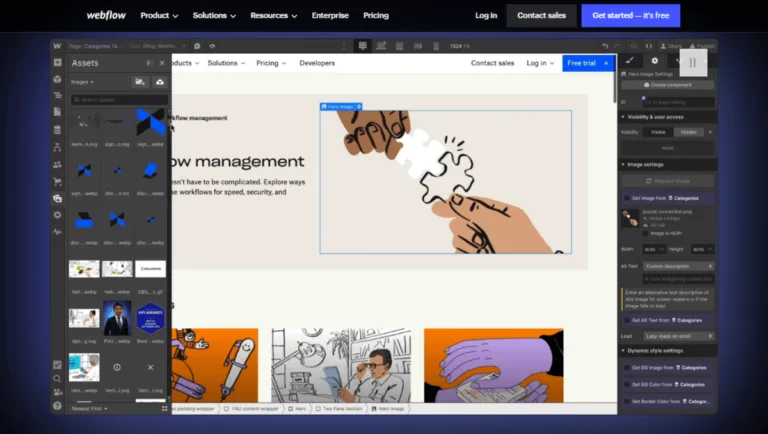This screenshot has width=768, height=434.
Task: Open the Users panel icon
Action: (57, 165)
